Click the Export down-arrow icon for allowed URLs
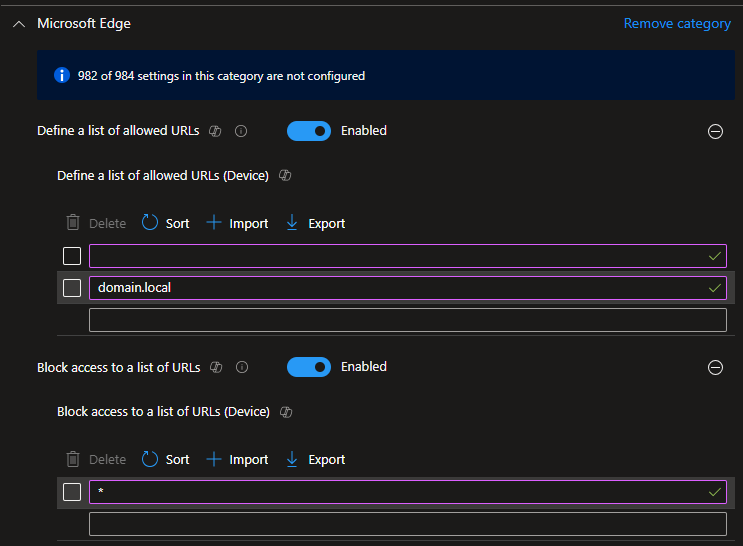 pyautogui.click(x=292, y=222)
